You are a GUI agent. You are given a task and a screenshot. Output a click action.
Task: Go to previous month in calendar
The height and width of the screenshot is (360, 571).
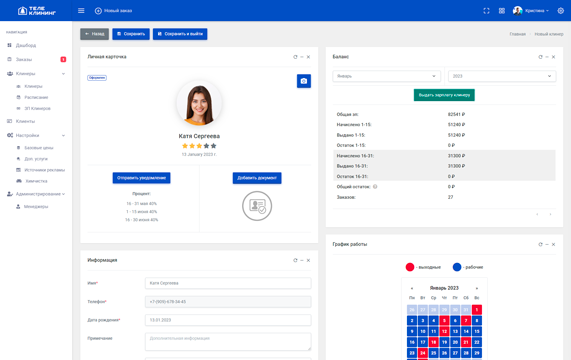412,288
